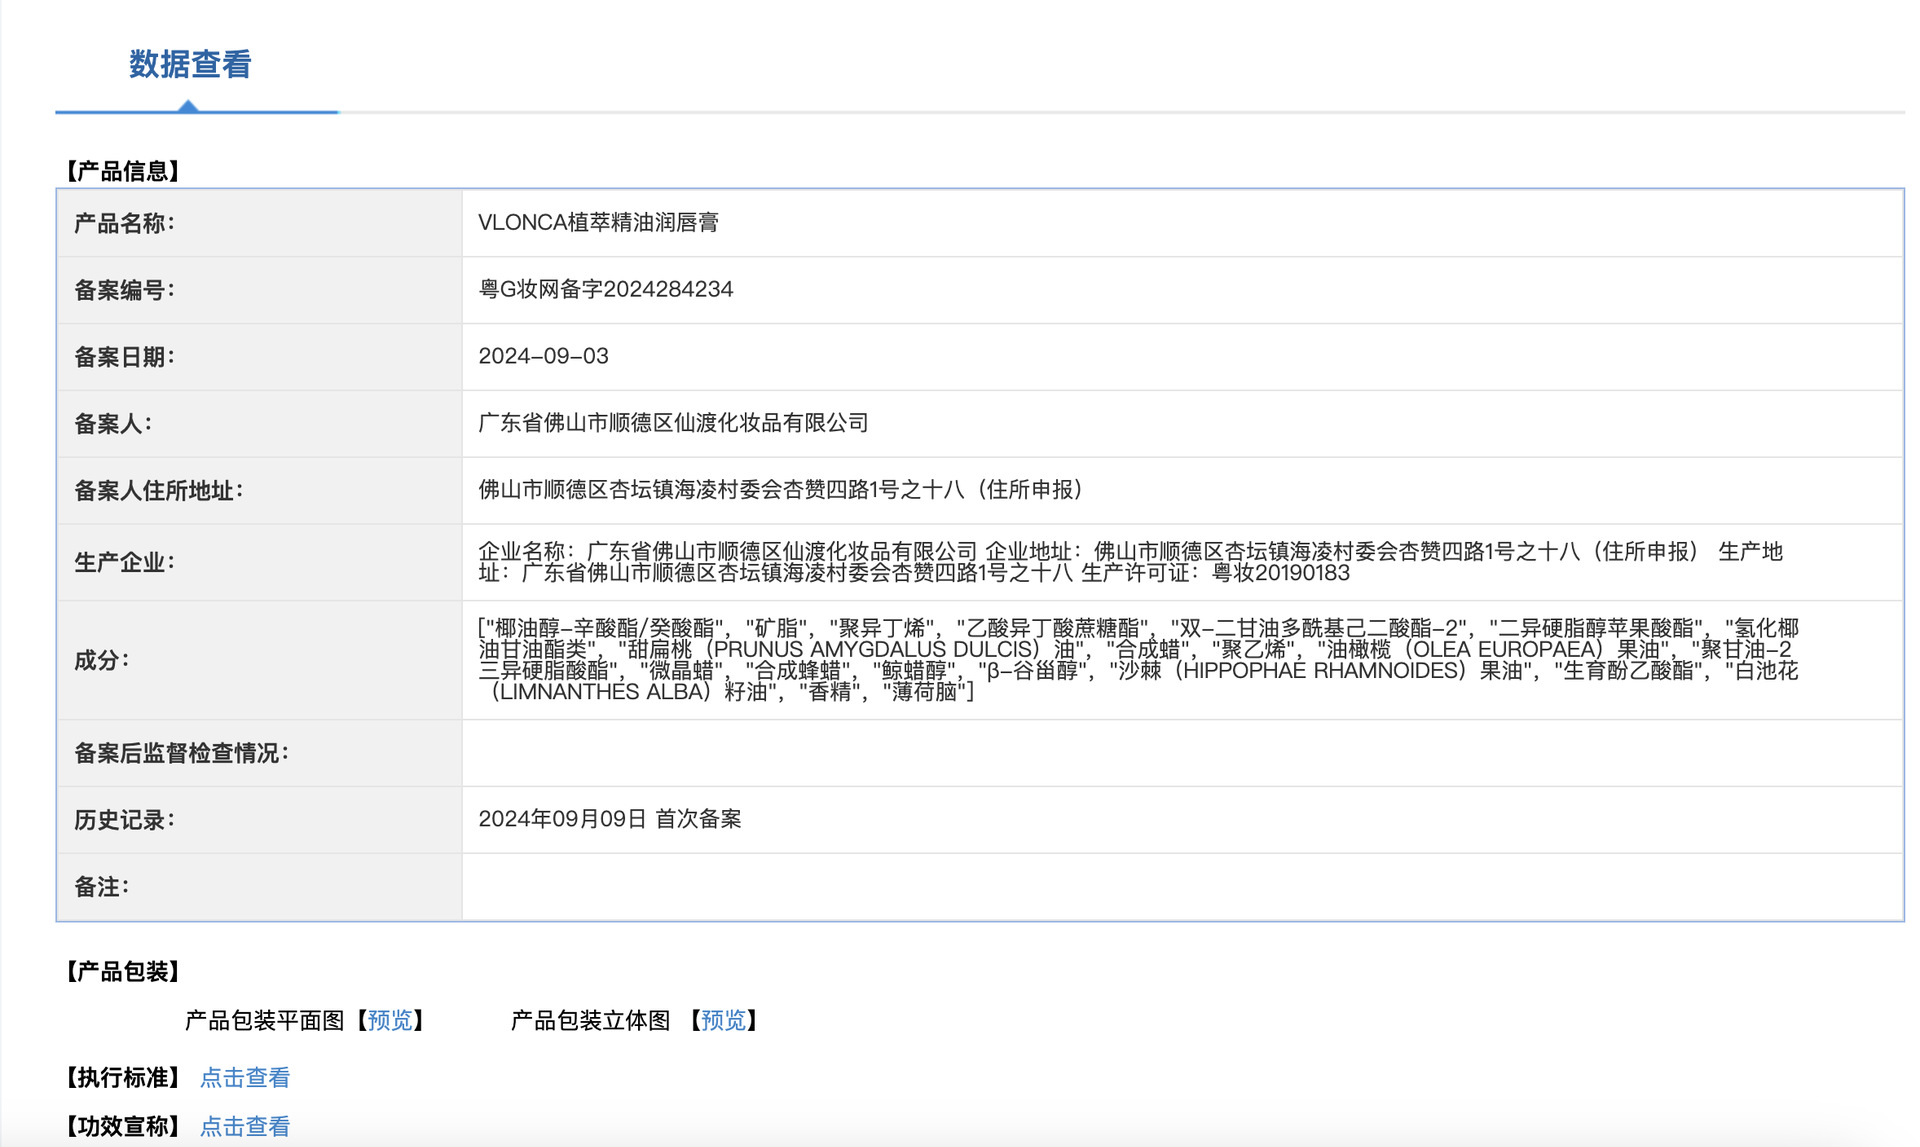The image size is (1920, 1147).
Task: Click the 备案人住所地址 address value
Action: (x=780, y=490)
